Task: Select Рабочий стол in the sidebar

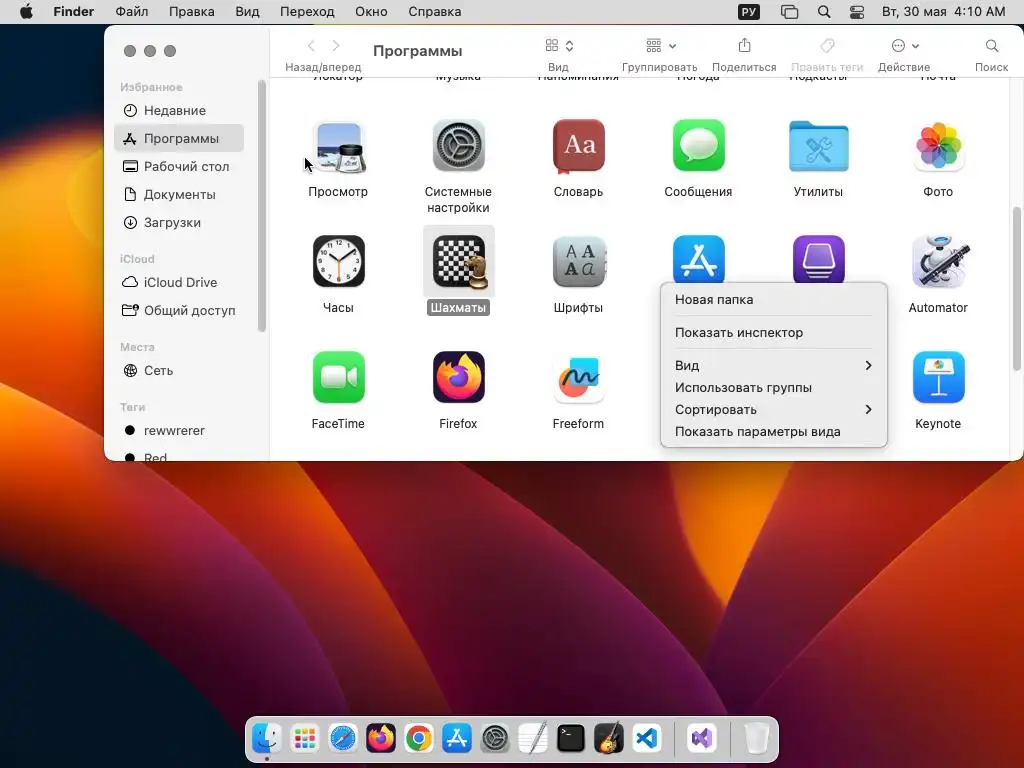Action: pos(179,167)
